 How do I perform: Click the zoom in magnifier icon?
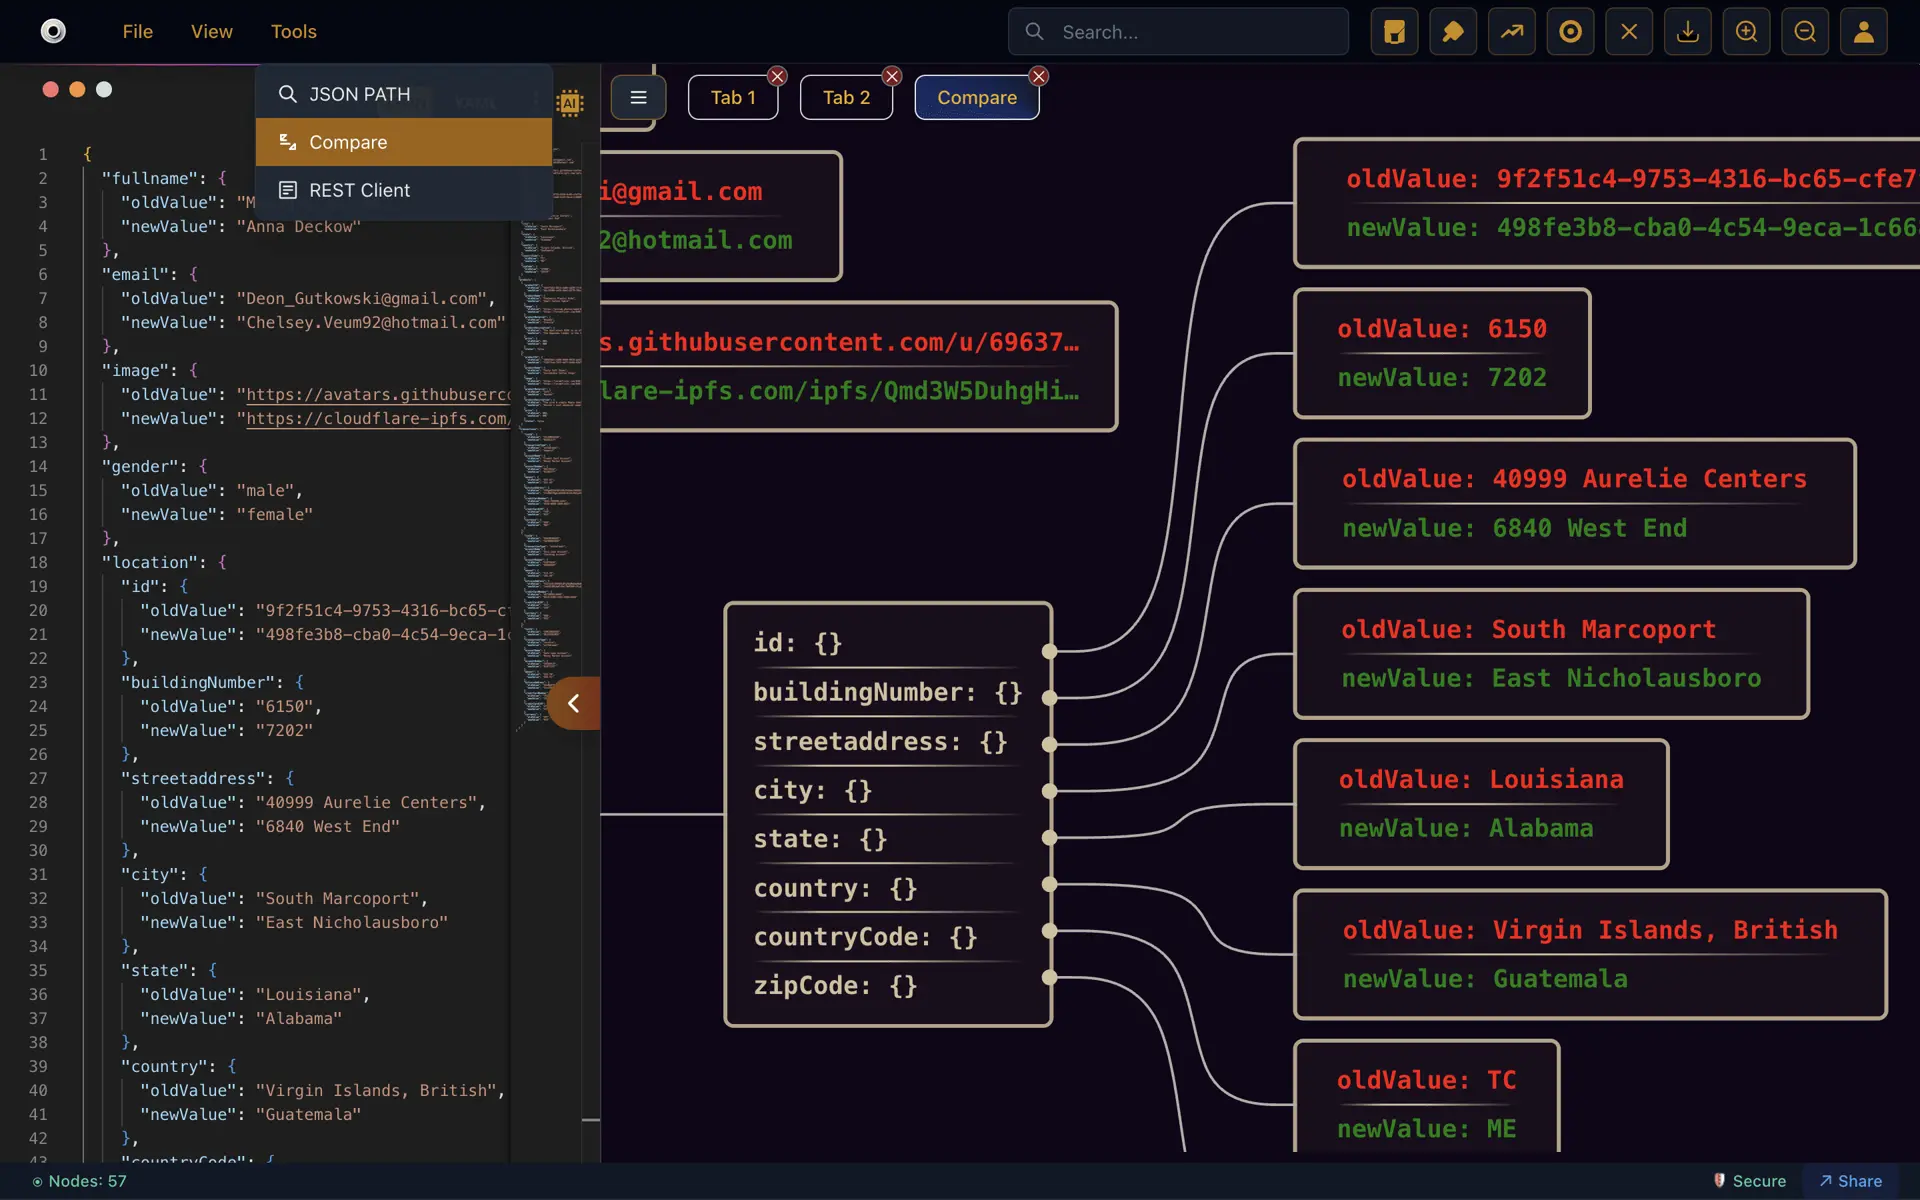pyautogui.click(x=1746, y=31)
